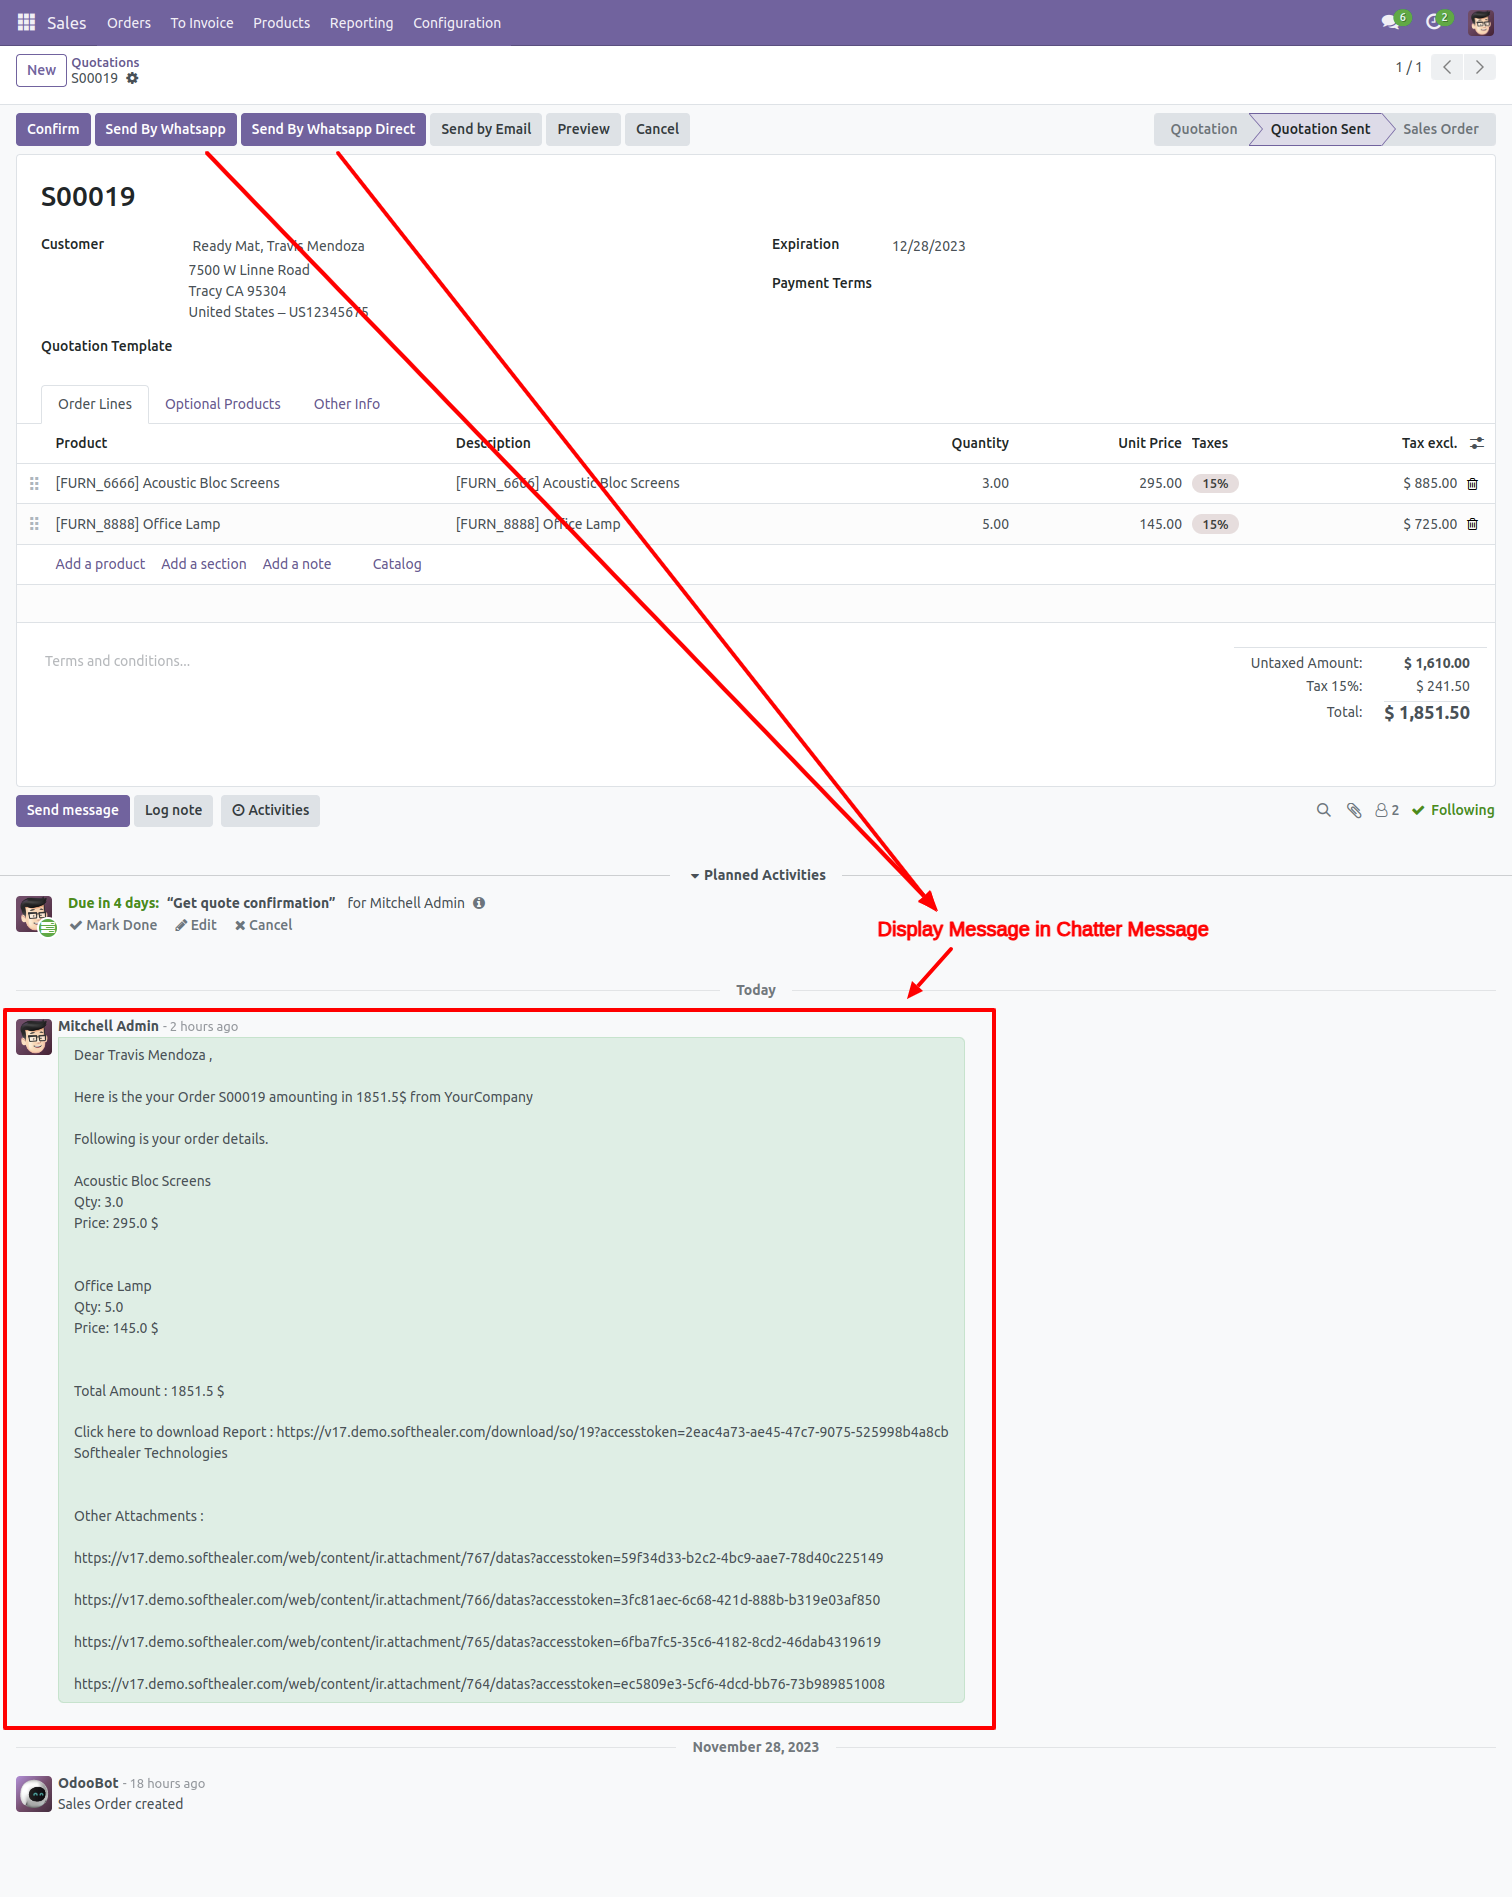Open the Reporting menu
1512x1899 pixels.
point(361,23)
